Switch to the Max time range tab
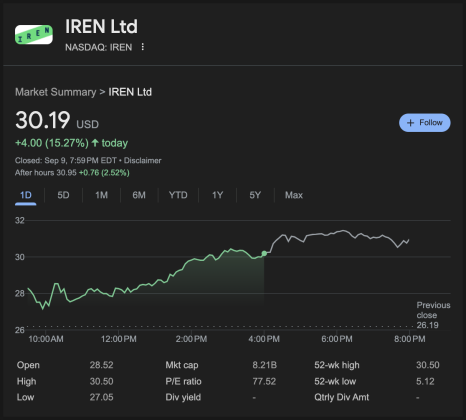This screenshot has width=466, height=420. 294,195
